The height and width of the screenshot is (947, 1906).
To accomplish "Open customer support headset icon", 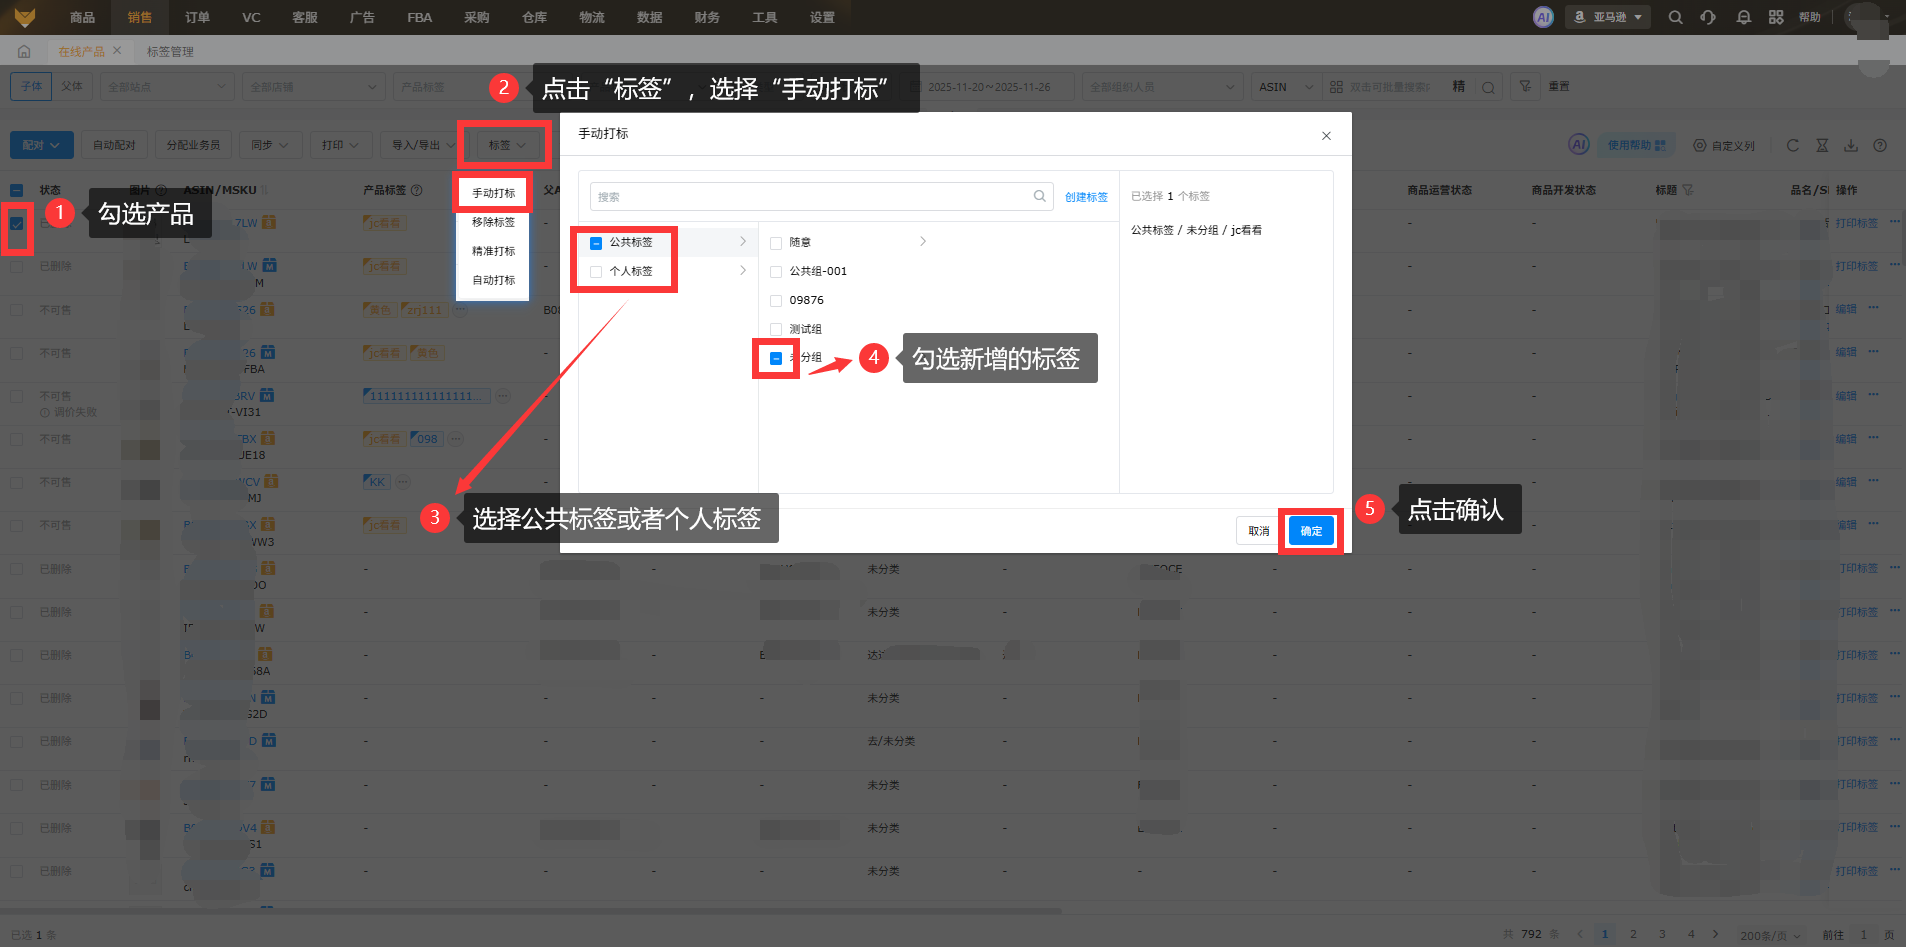I will coord(1708,17).
